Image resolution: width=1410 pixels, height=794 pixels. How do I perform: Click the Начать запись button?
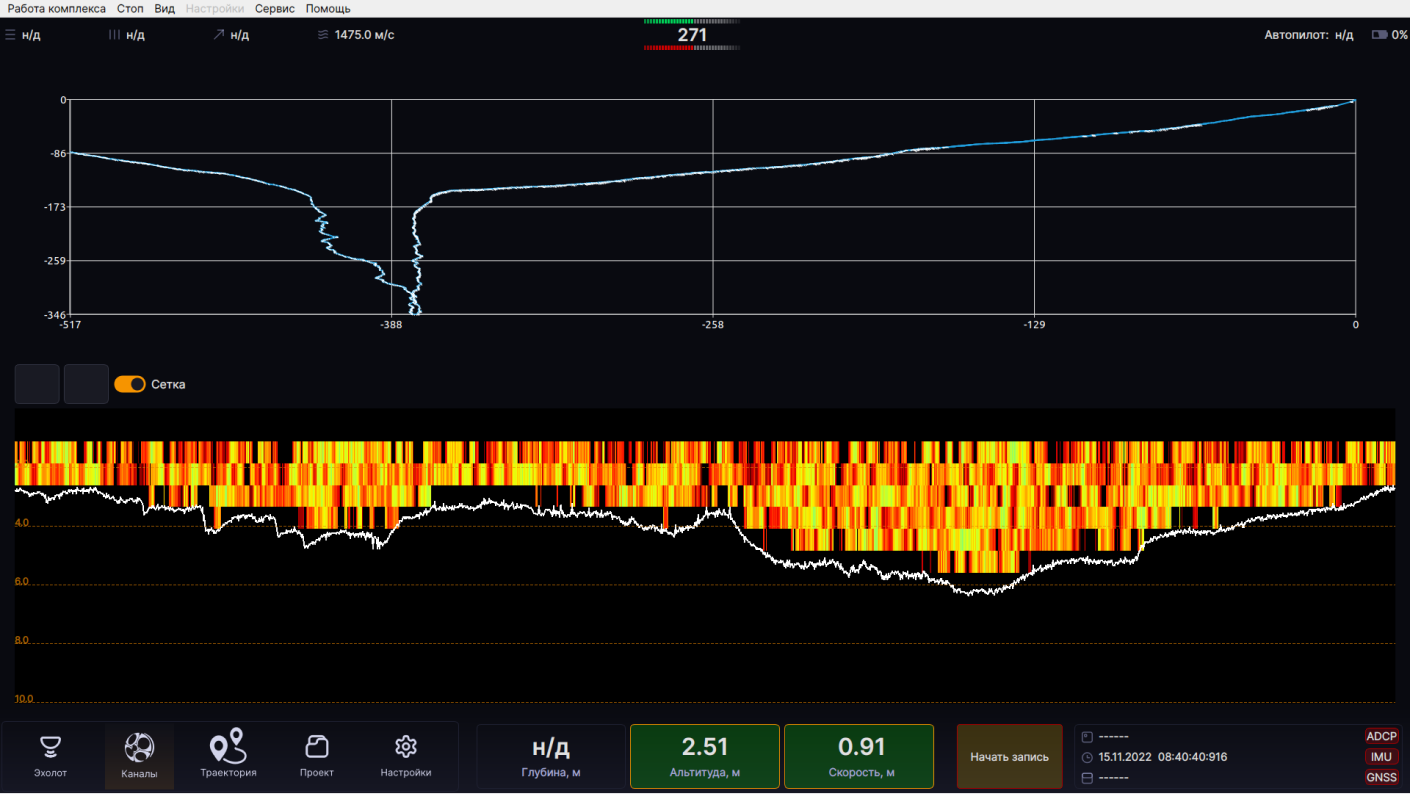point(1010,757)
